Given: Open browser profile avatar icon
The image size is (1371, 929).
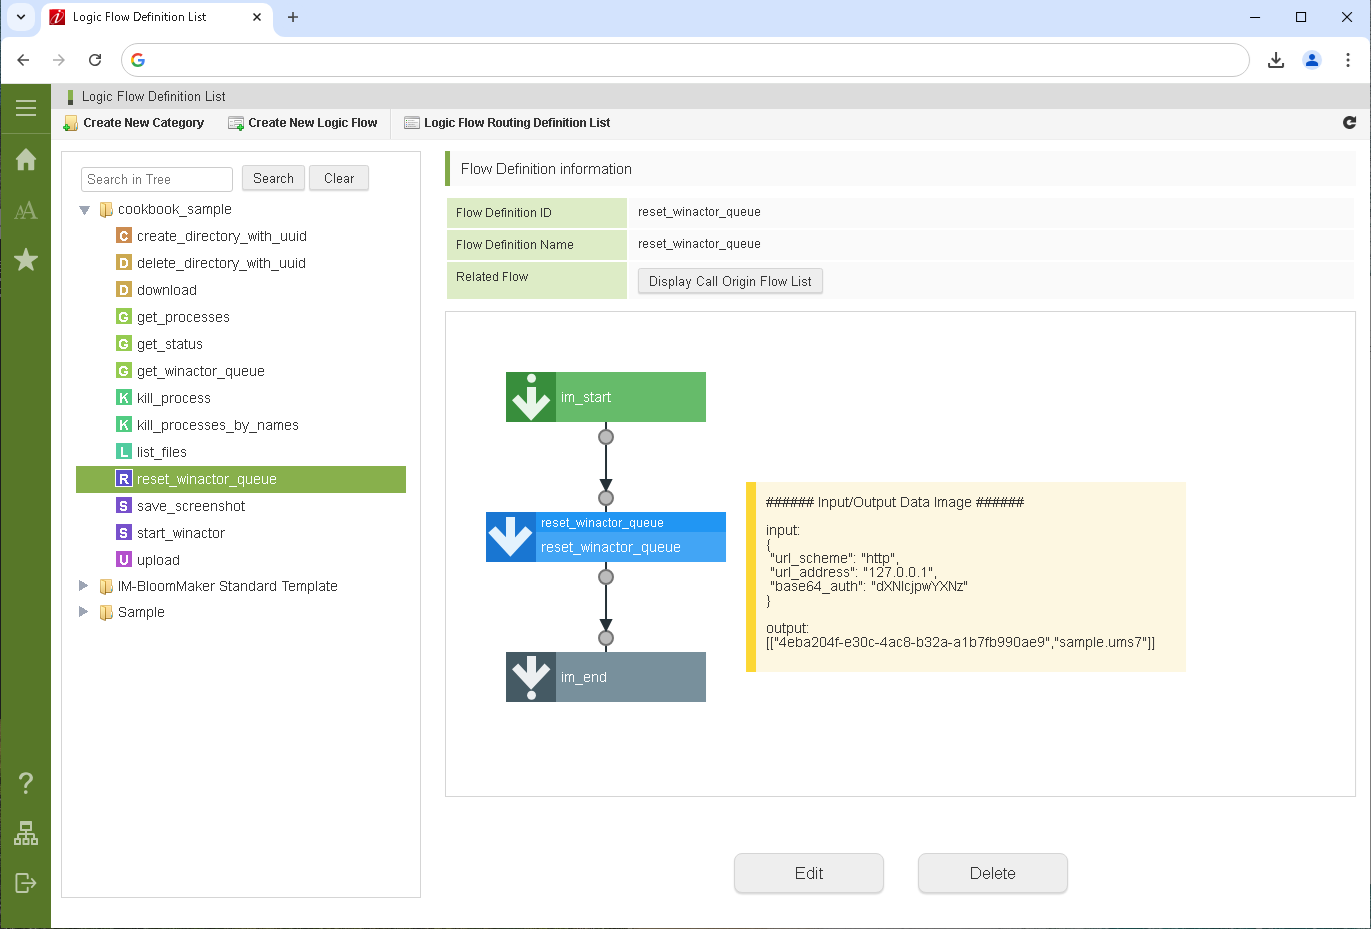Looking at the screenshot, I should coord(1312,60).
